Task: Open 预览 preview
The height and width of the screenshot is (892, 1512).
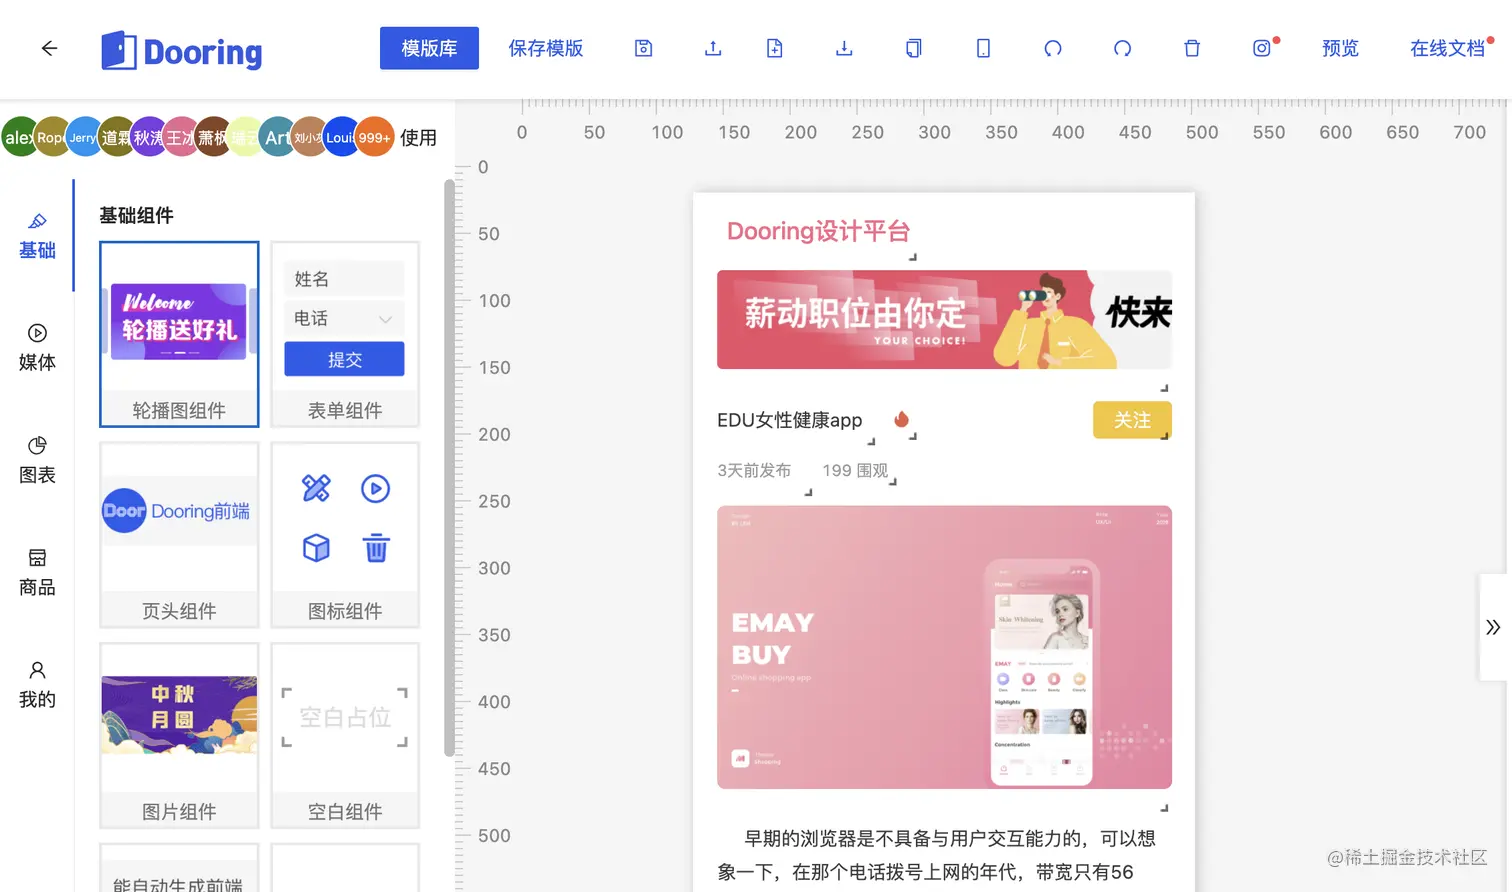Action: click(1341, 48)
